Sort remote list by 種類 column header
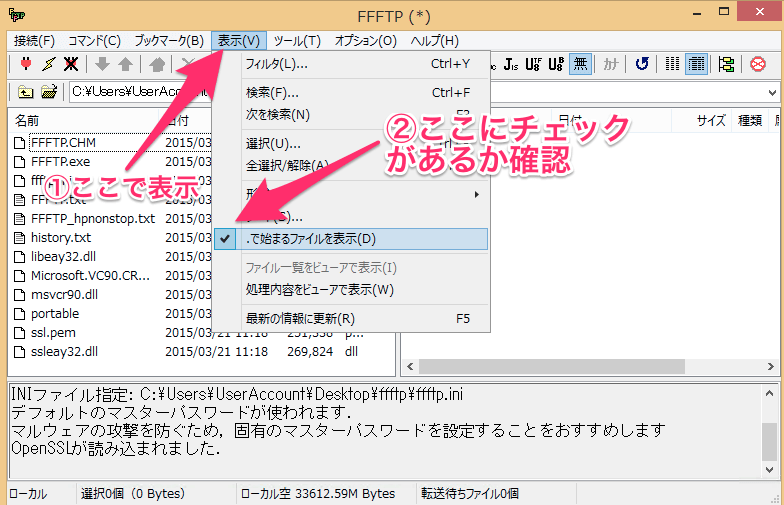The width and height of the screenshot is (784, 505). (x=750, y=120)
